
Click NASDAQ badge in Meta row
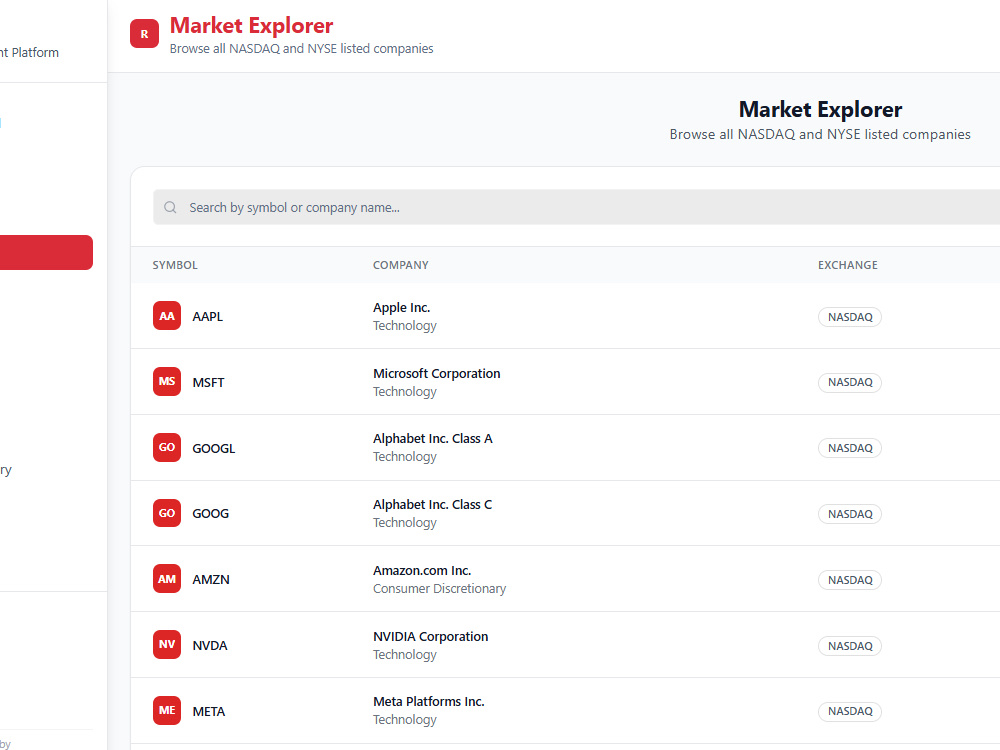coord(850,711)
